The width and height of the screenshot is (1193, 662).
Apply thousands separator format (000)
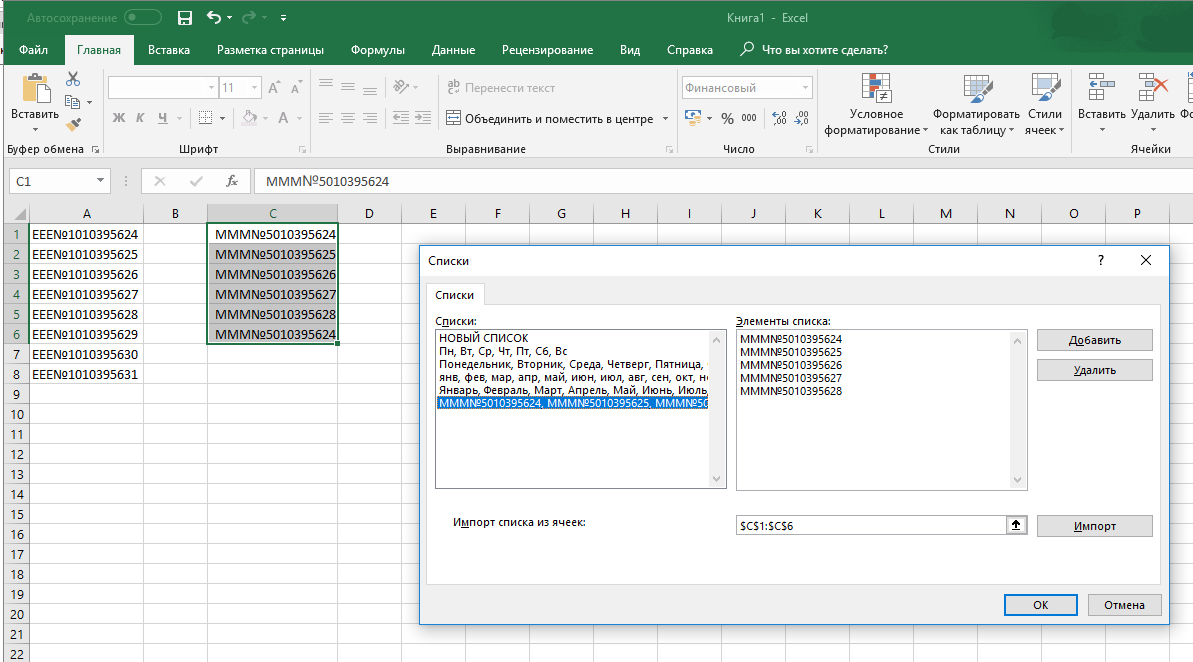(749, 118)
